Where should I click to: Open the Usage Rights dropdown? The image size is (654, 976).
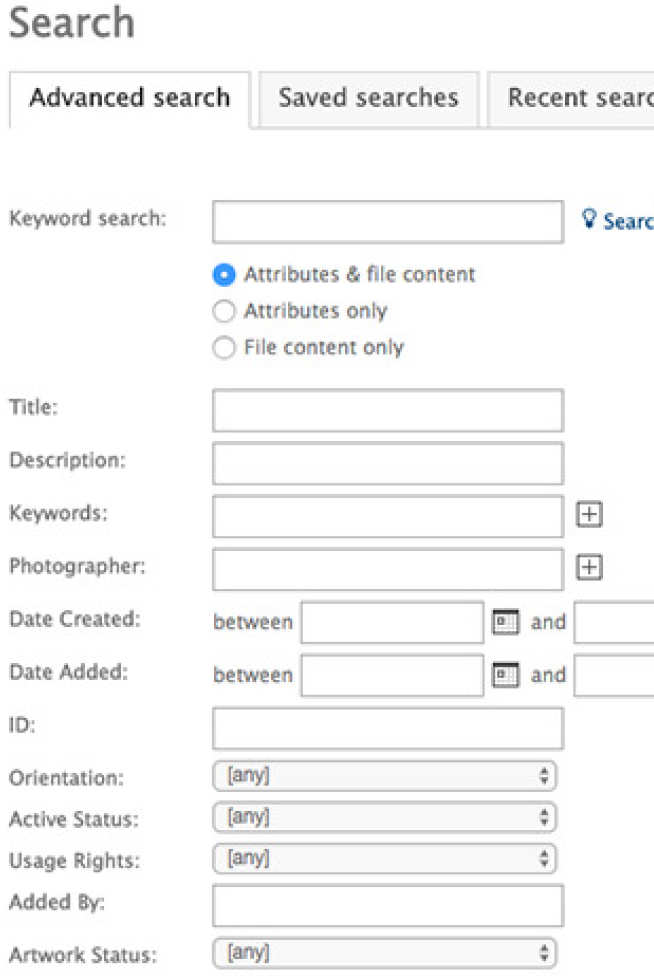384,858
